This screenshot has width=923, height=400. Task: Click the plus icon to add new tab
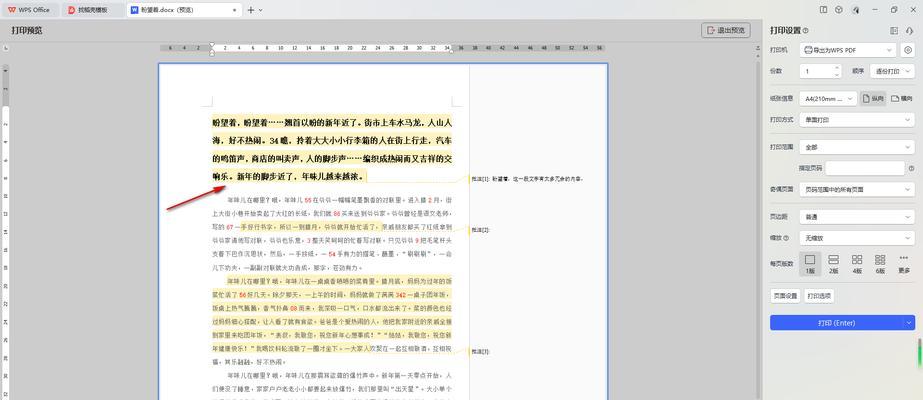point(251,10)
